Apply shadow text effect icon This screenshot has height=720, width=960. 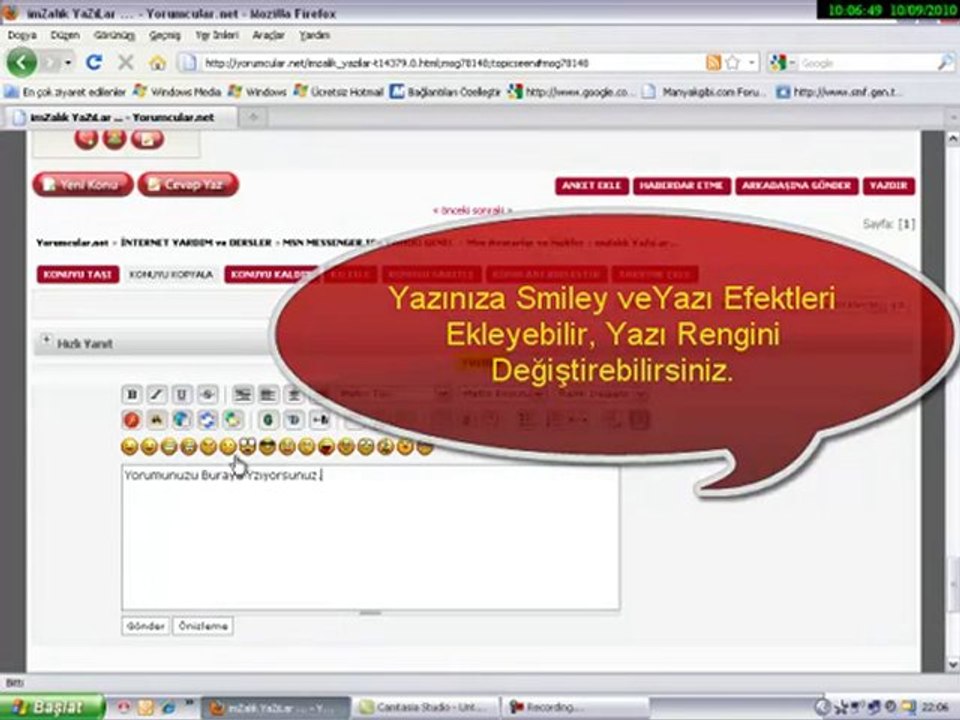point(293,420)
